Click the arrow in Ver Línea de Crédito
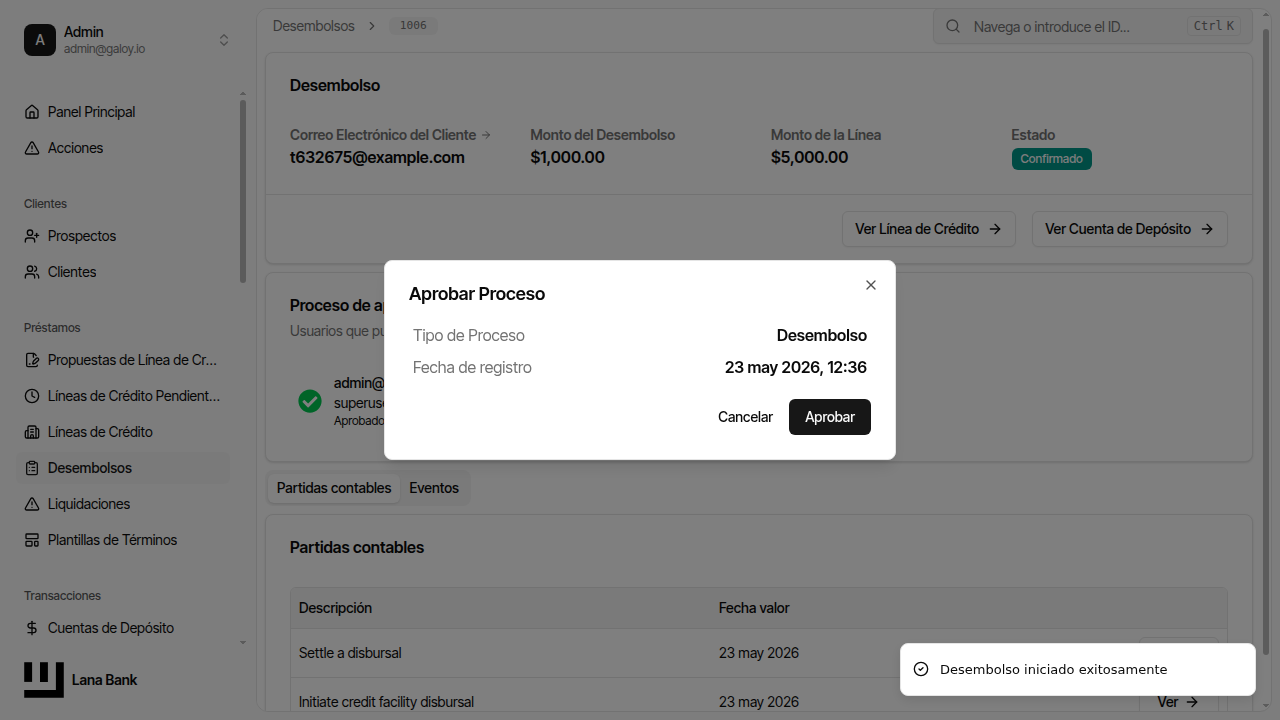 [x=995, y=229]
